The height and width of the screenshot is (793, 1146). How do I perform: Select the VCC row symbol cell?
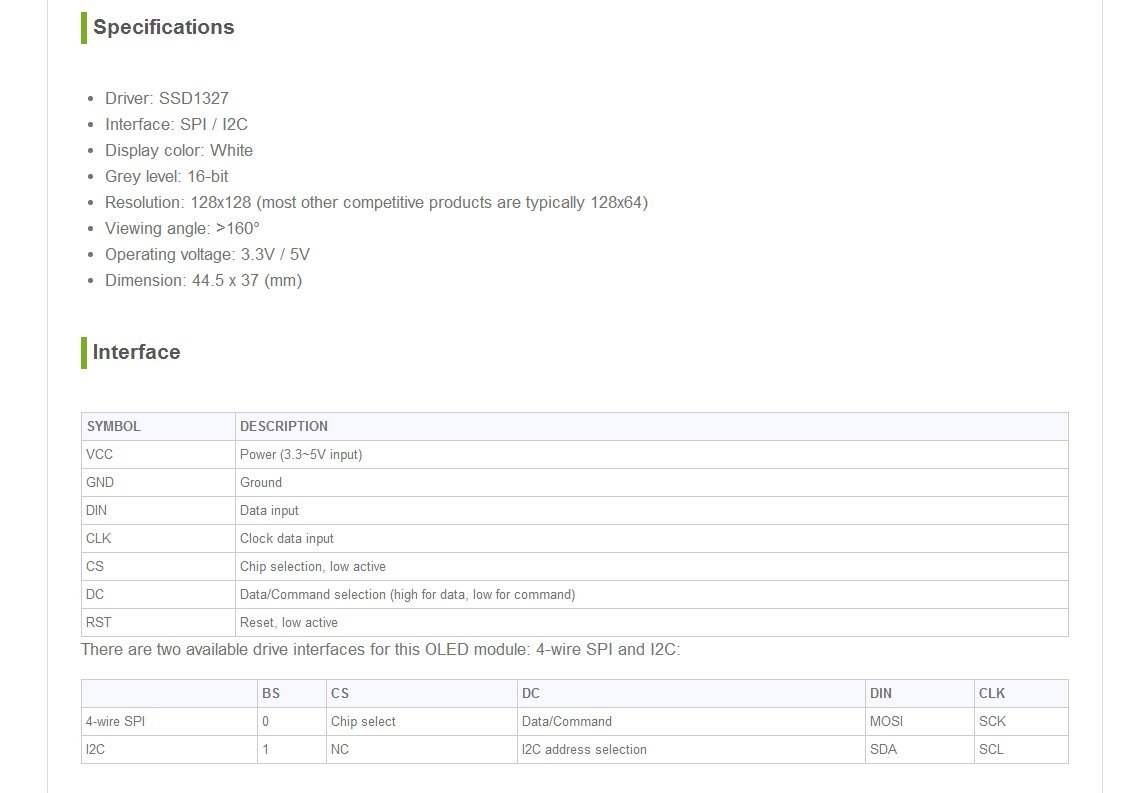click(x=100, y=454)
